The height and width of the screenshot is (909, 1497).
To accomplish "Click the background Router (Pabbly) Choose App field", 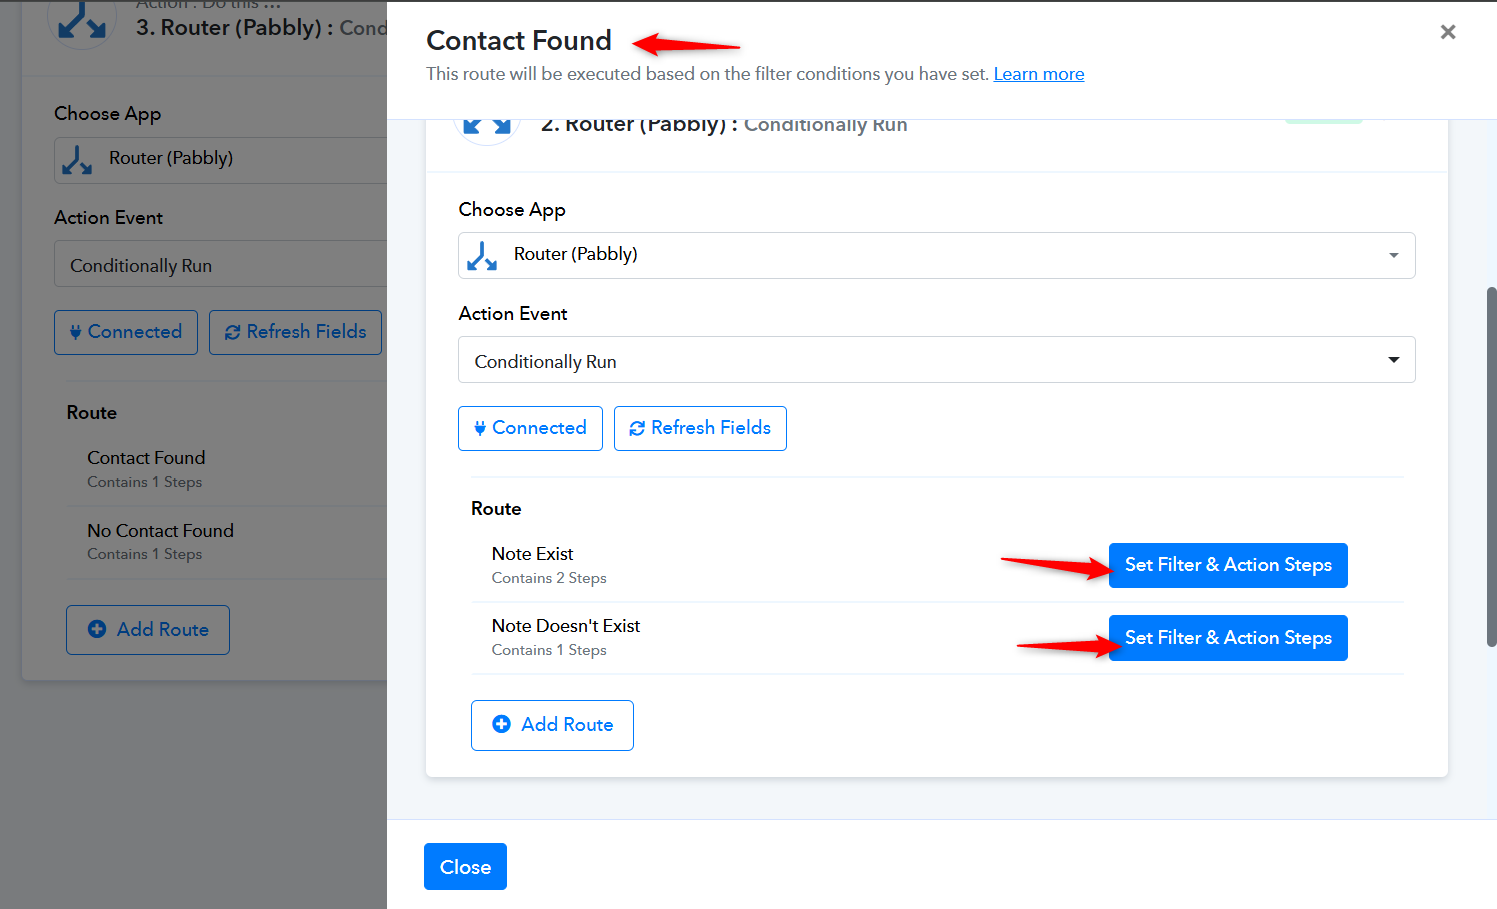I will (220, 160).
